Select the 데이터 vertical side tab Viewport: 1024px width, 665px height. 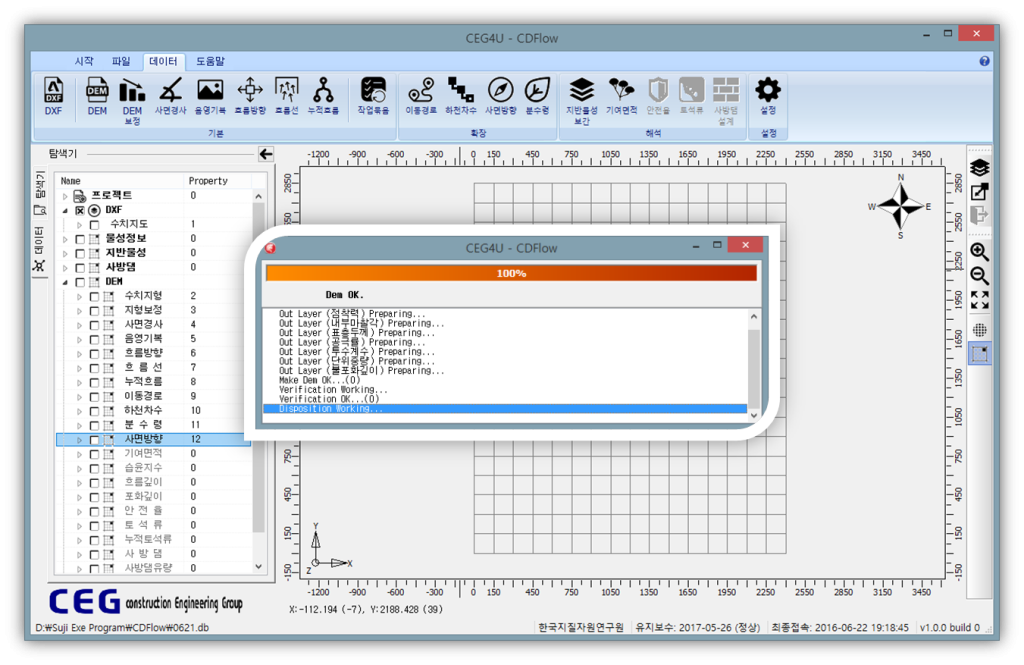pyautogui.click(x=40, y=249)
